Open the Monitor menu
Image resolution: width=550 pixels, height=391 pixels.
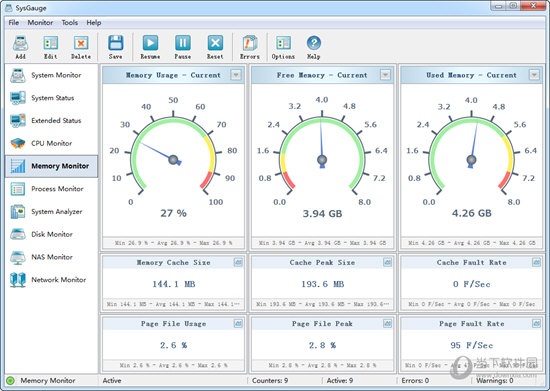coord(40,22)
